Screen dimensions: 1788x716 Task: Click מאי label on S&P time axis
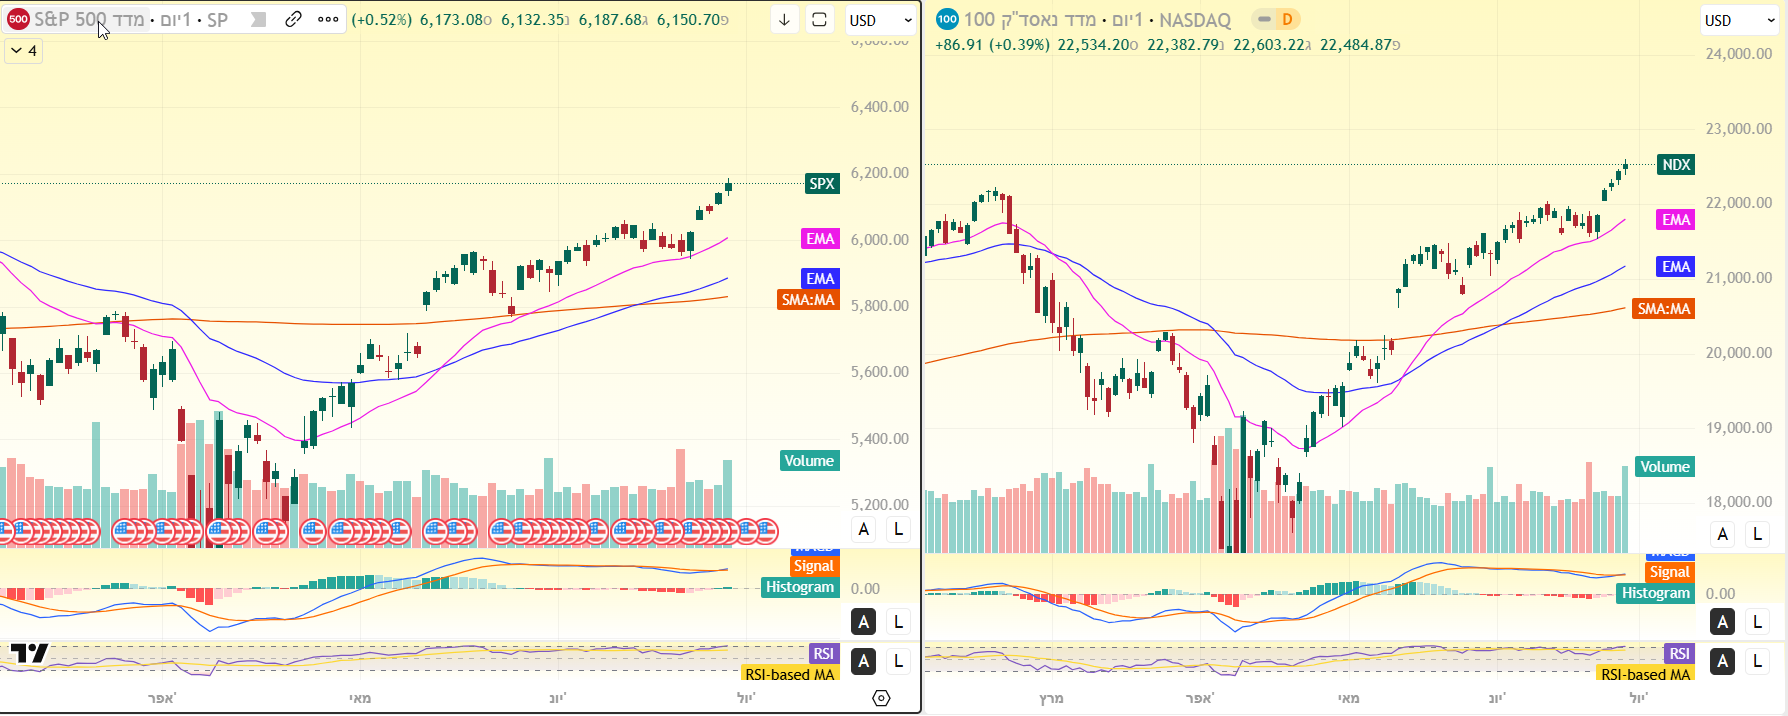click(x=360, y=698)
